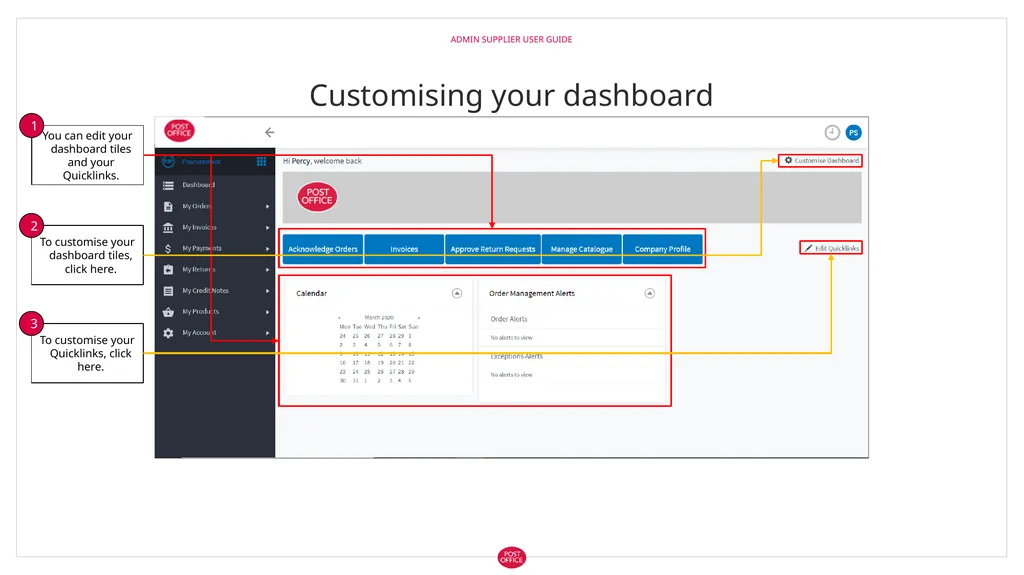Expand the My Returns submenu arrow

[x=268, y=269]
